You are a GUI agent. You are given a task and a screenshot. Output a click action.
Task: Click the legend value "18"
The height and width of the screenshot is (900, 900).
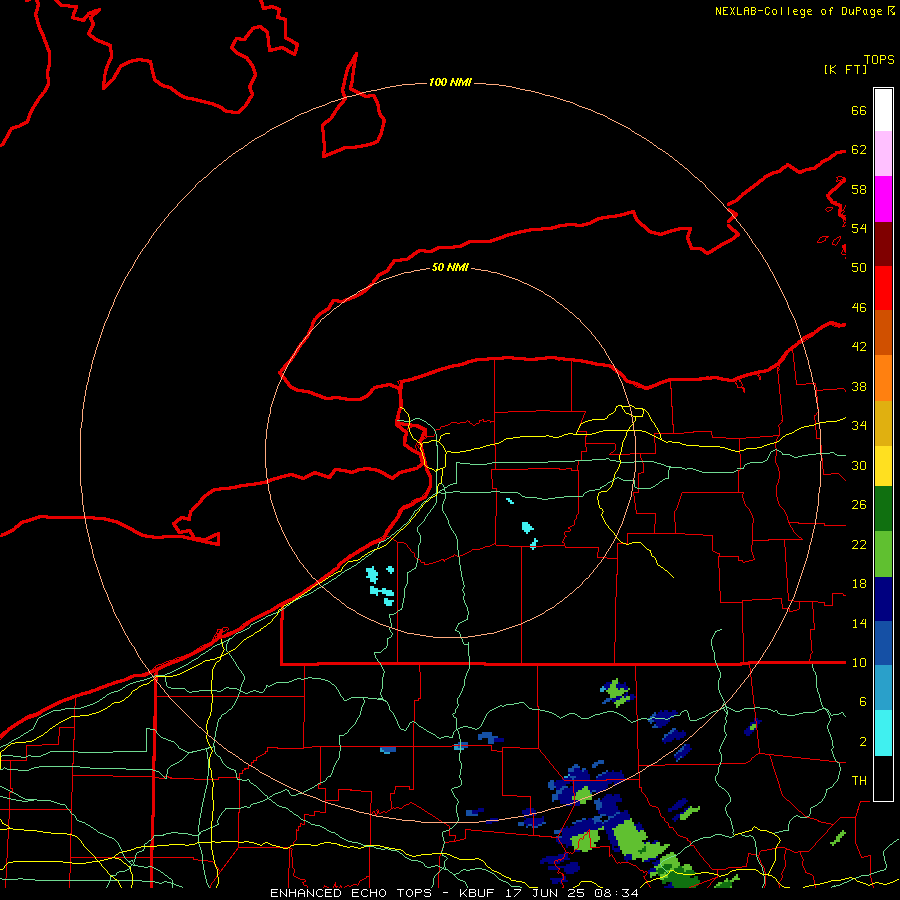859,584
